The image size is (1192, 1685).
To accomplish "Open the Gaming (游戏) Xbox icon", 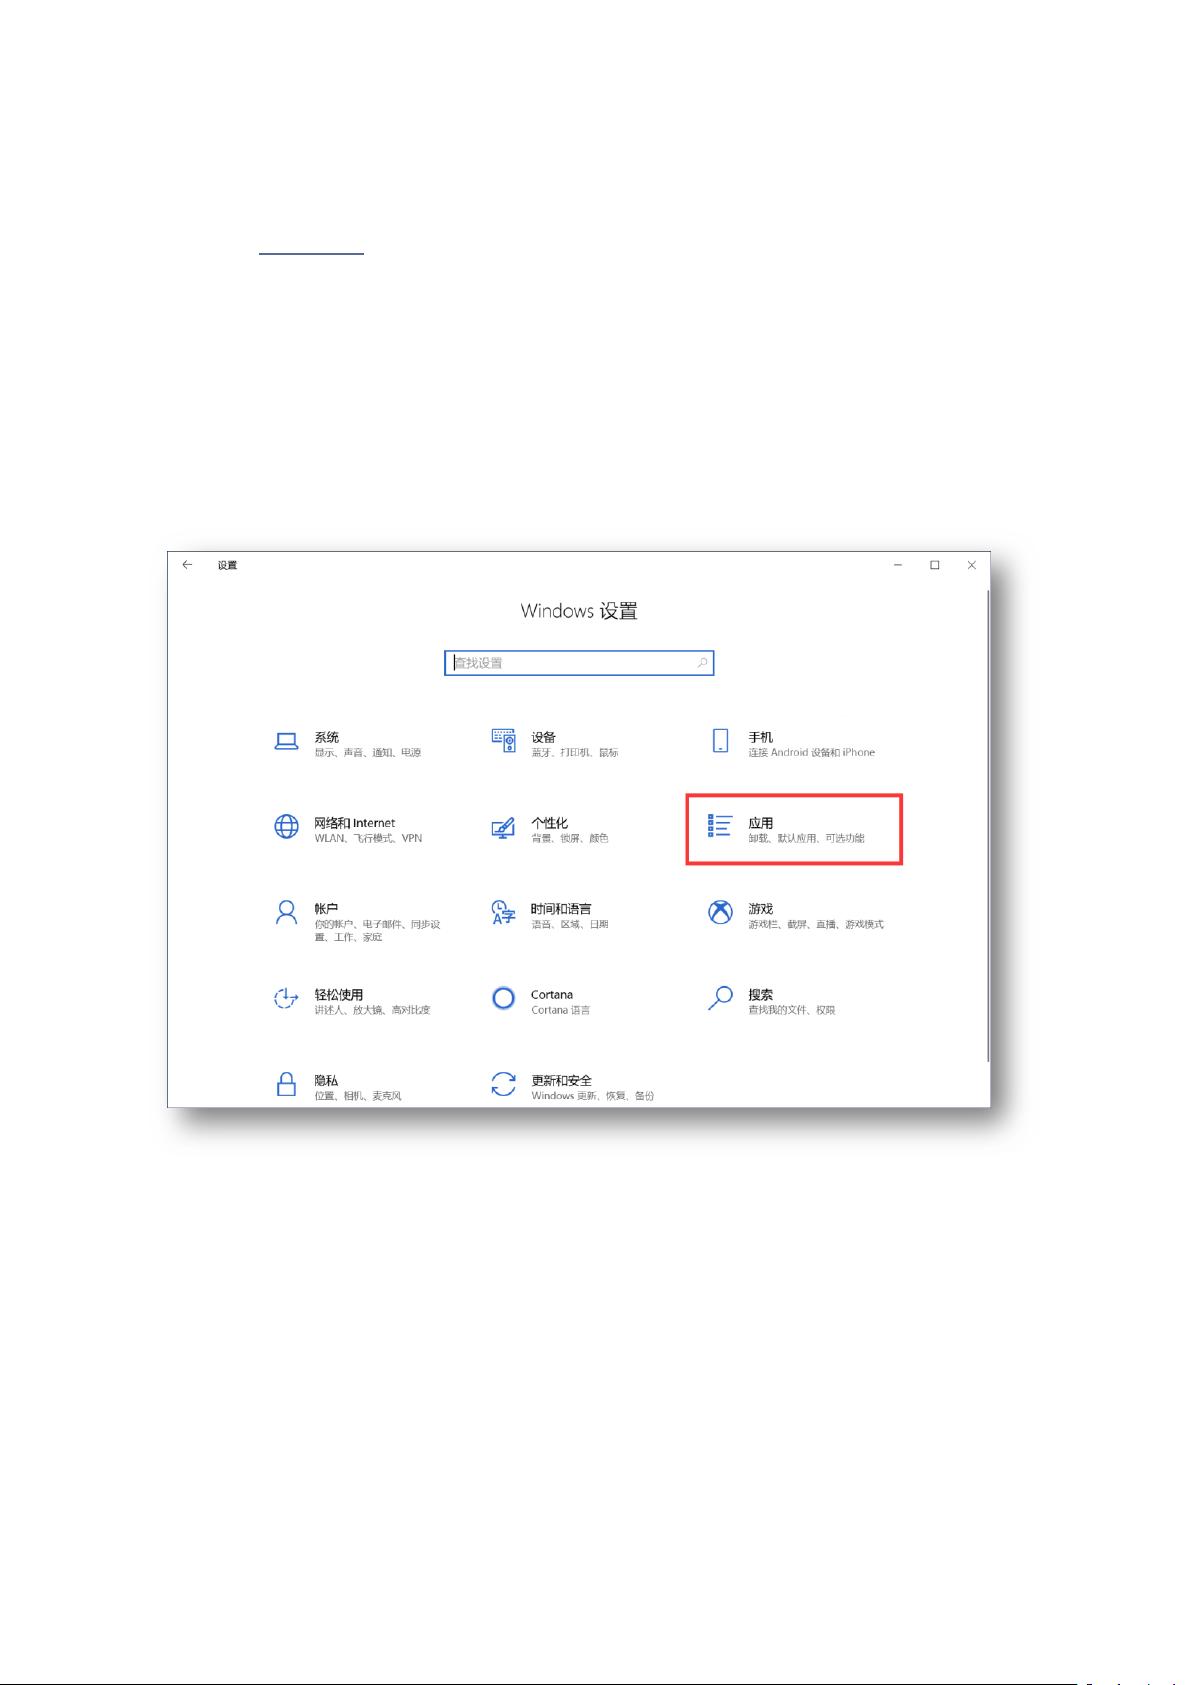I will 720,912.
